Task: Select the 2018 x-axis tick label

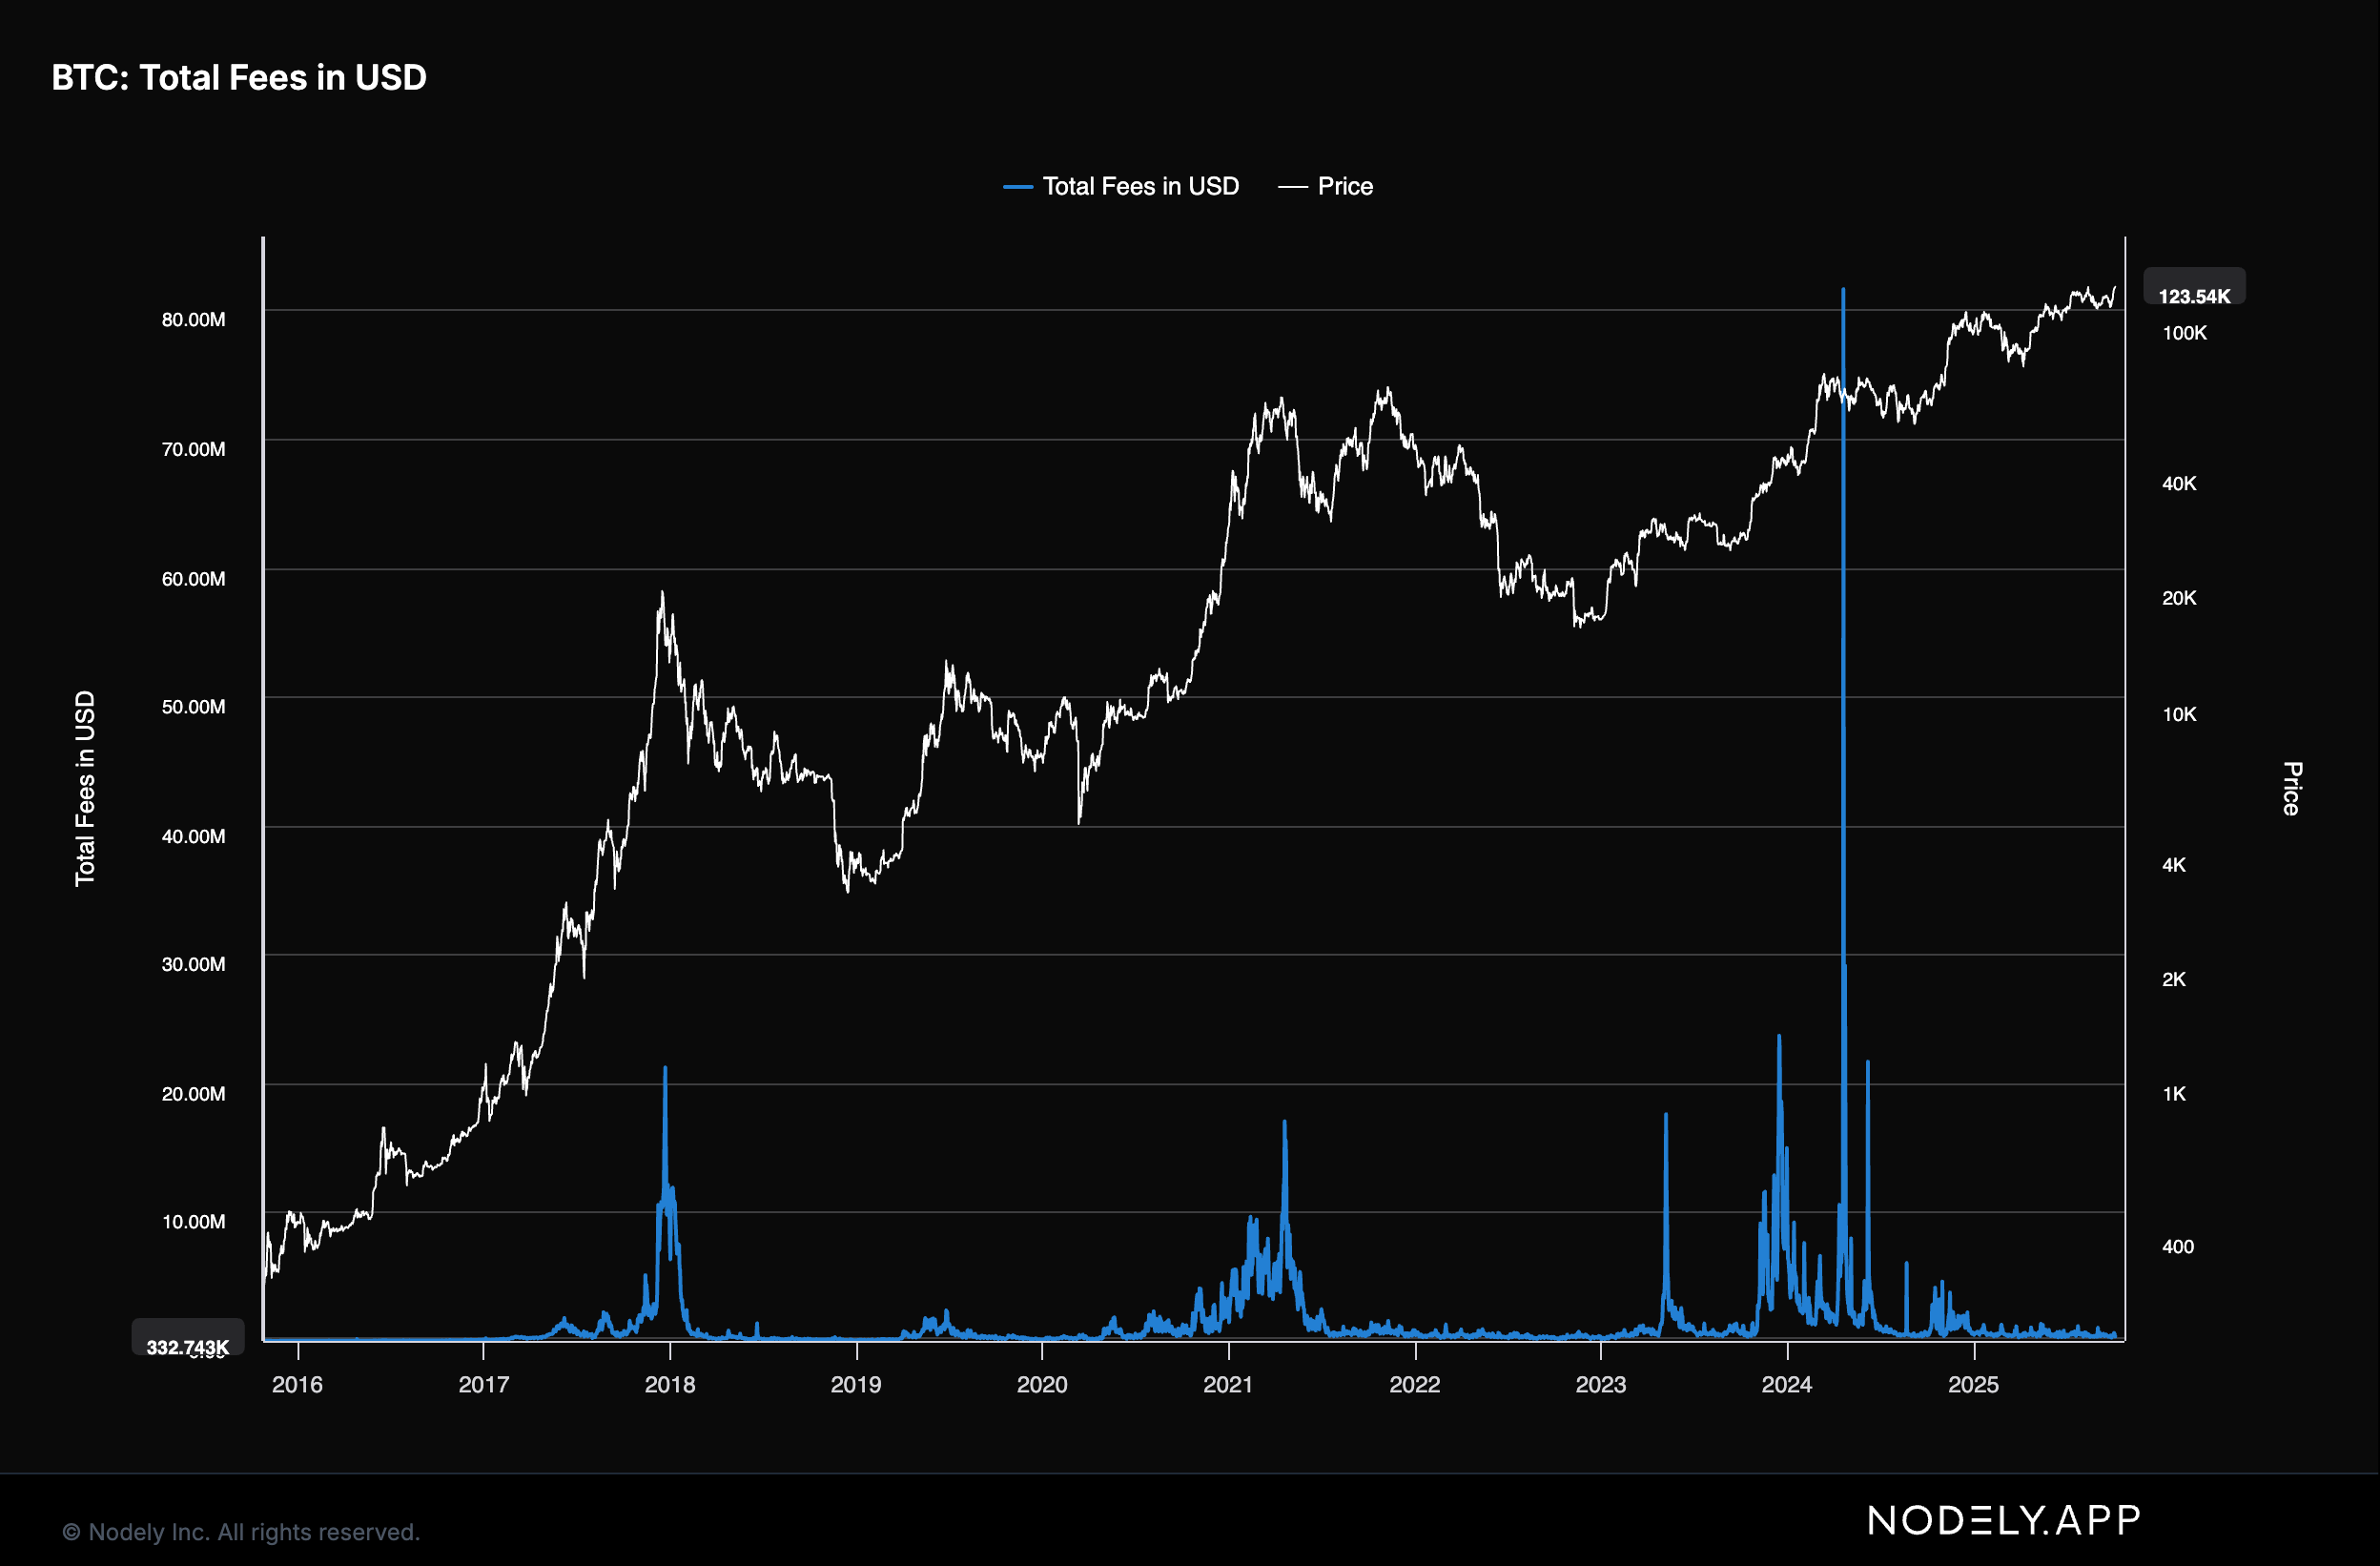Action: 669,1384
